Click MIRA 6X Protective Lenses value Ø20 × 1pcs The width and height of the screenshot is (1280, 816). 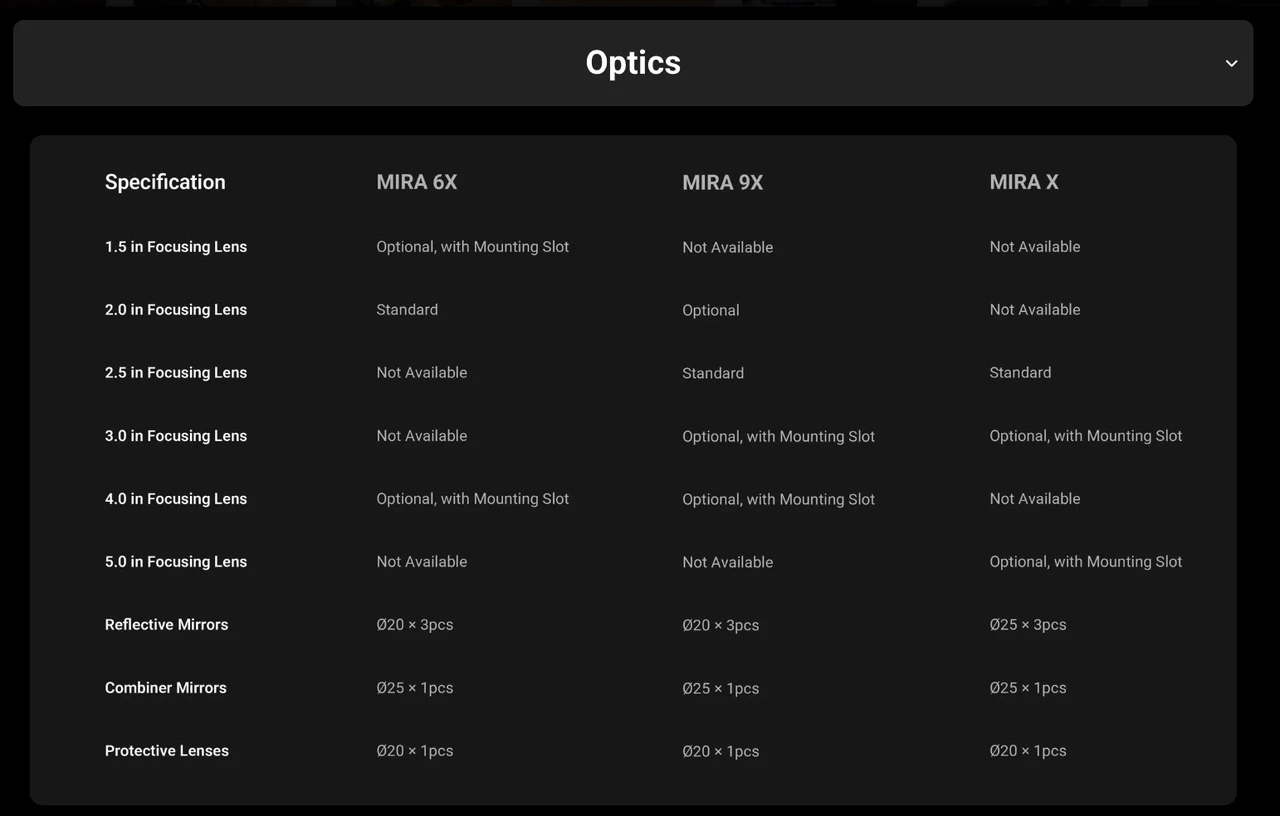[415, 751]
